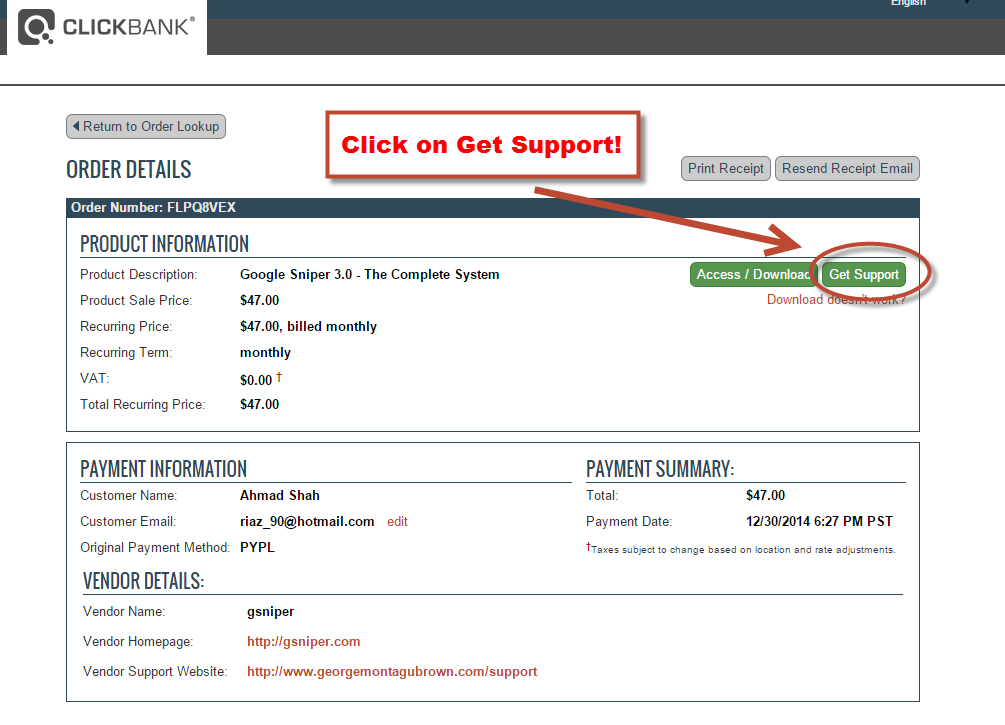
Task: Click the Payment Summary Total $47.00
Action: click(765, 496)
